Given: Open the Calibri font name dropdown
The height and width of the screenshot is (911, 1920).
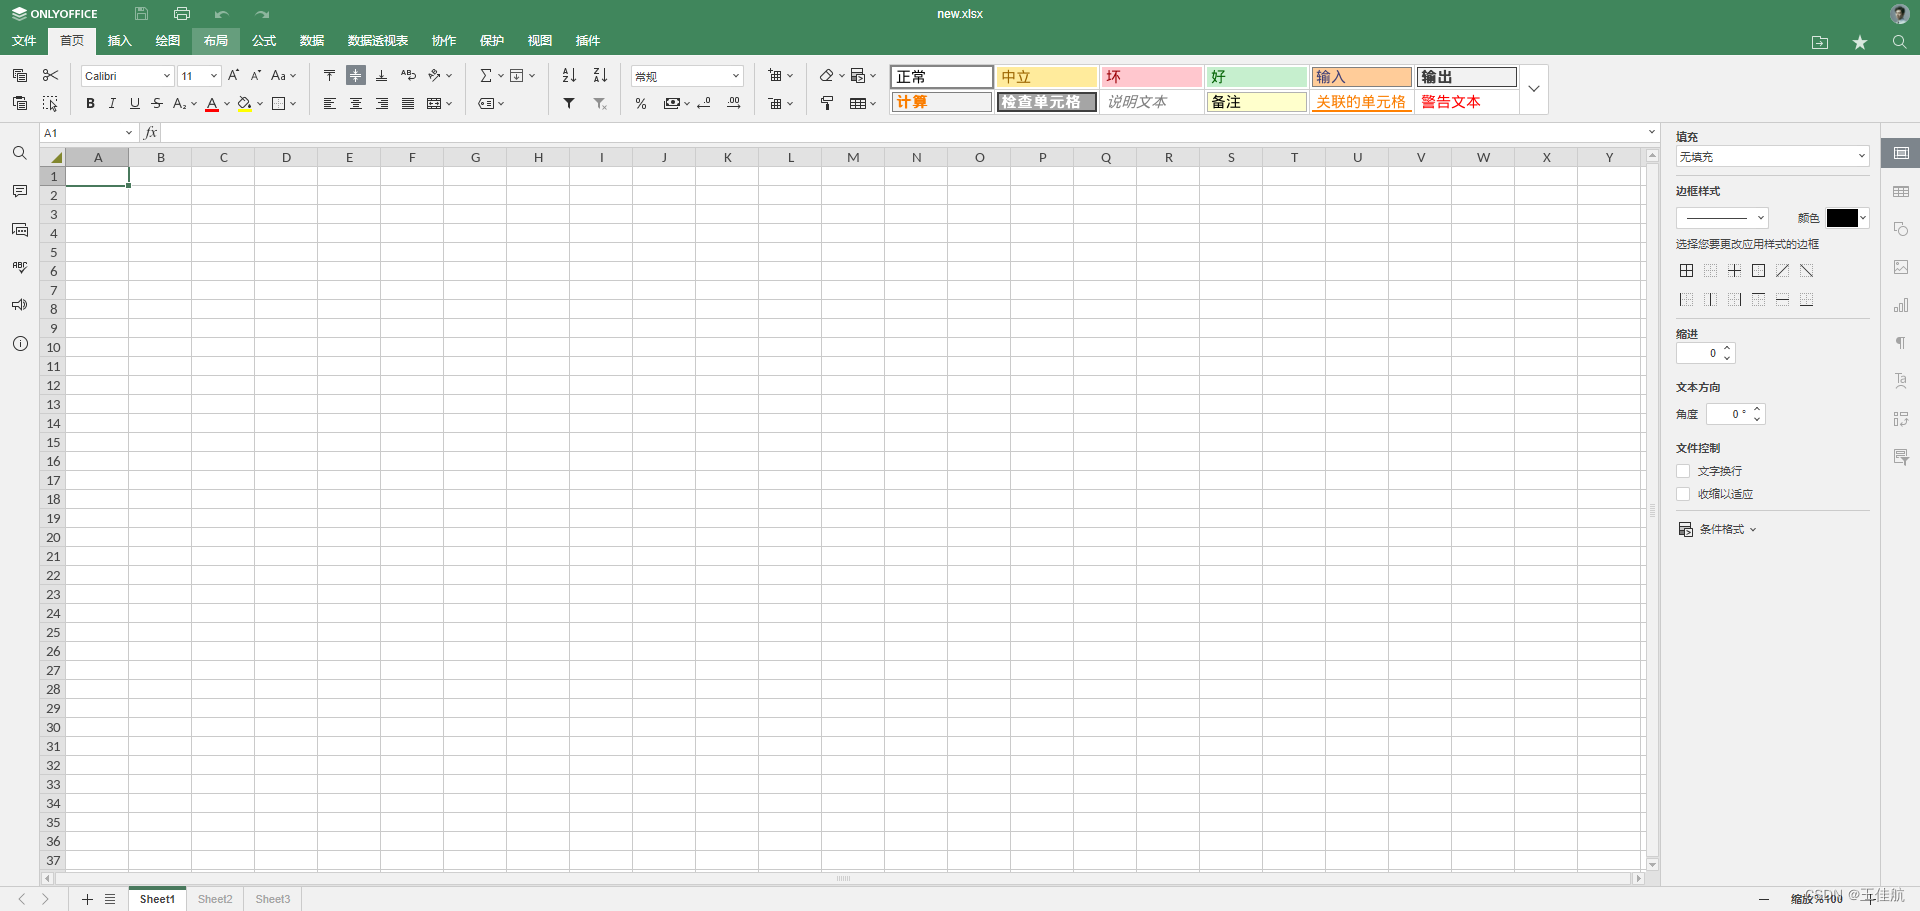Looking at the screenshot, I should (x=167, y=76).
